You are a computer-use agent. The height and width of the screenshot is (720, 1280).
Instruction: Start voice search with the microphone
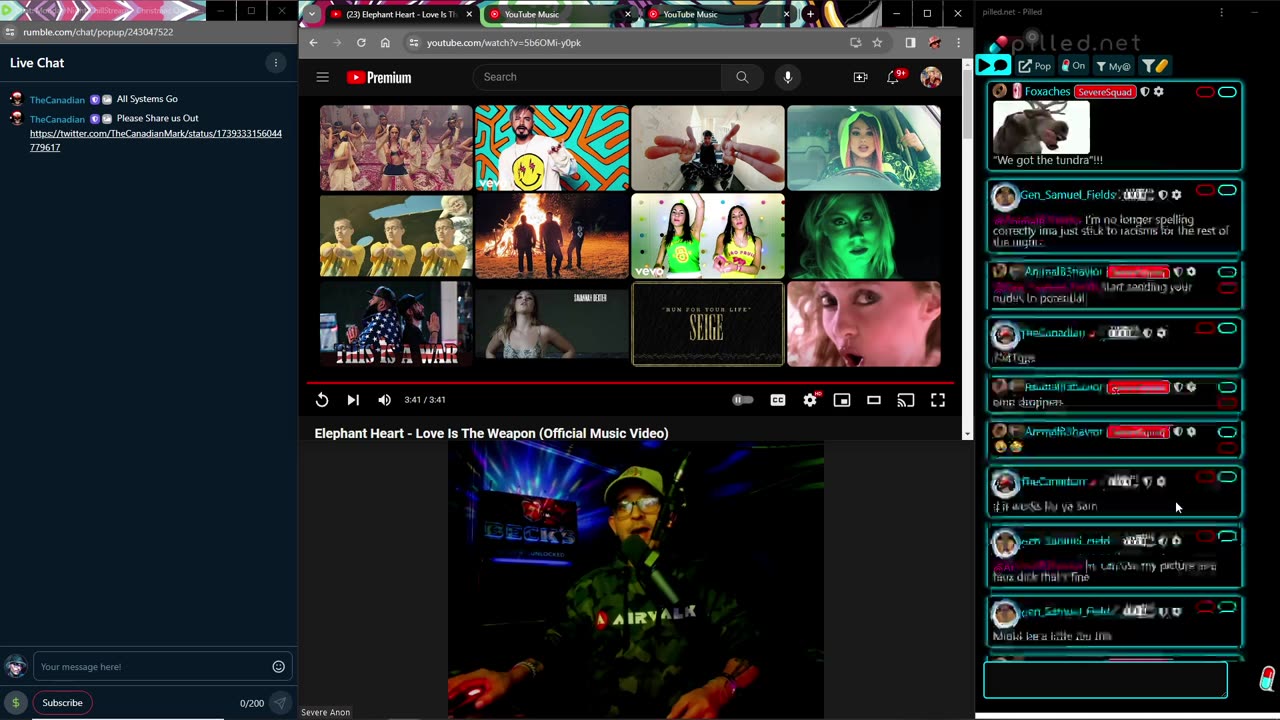click(788, 77)
